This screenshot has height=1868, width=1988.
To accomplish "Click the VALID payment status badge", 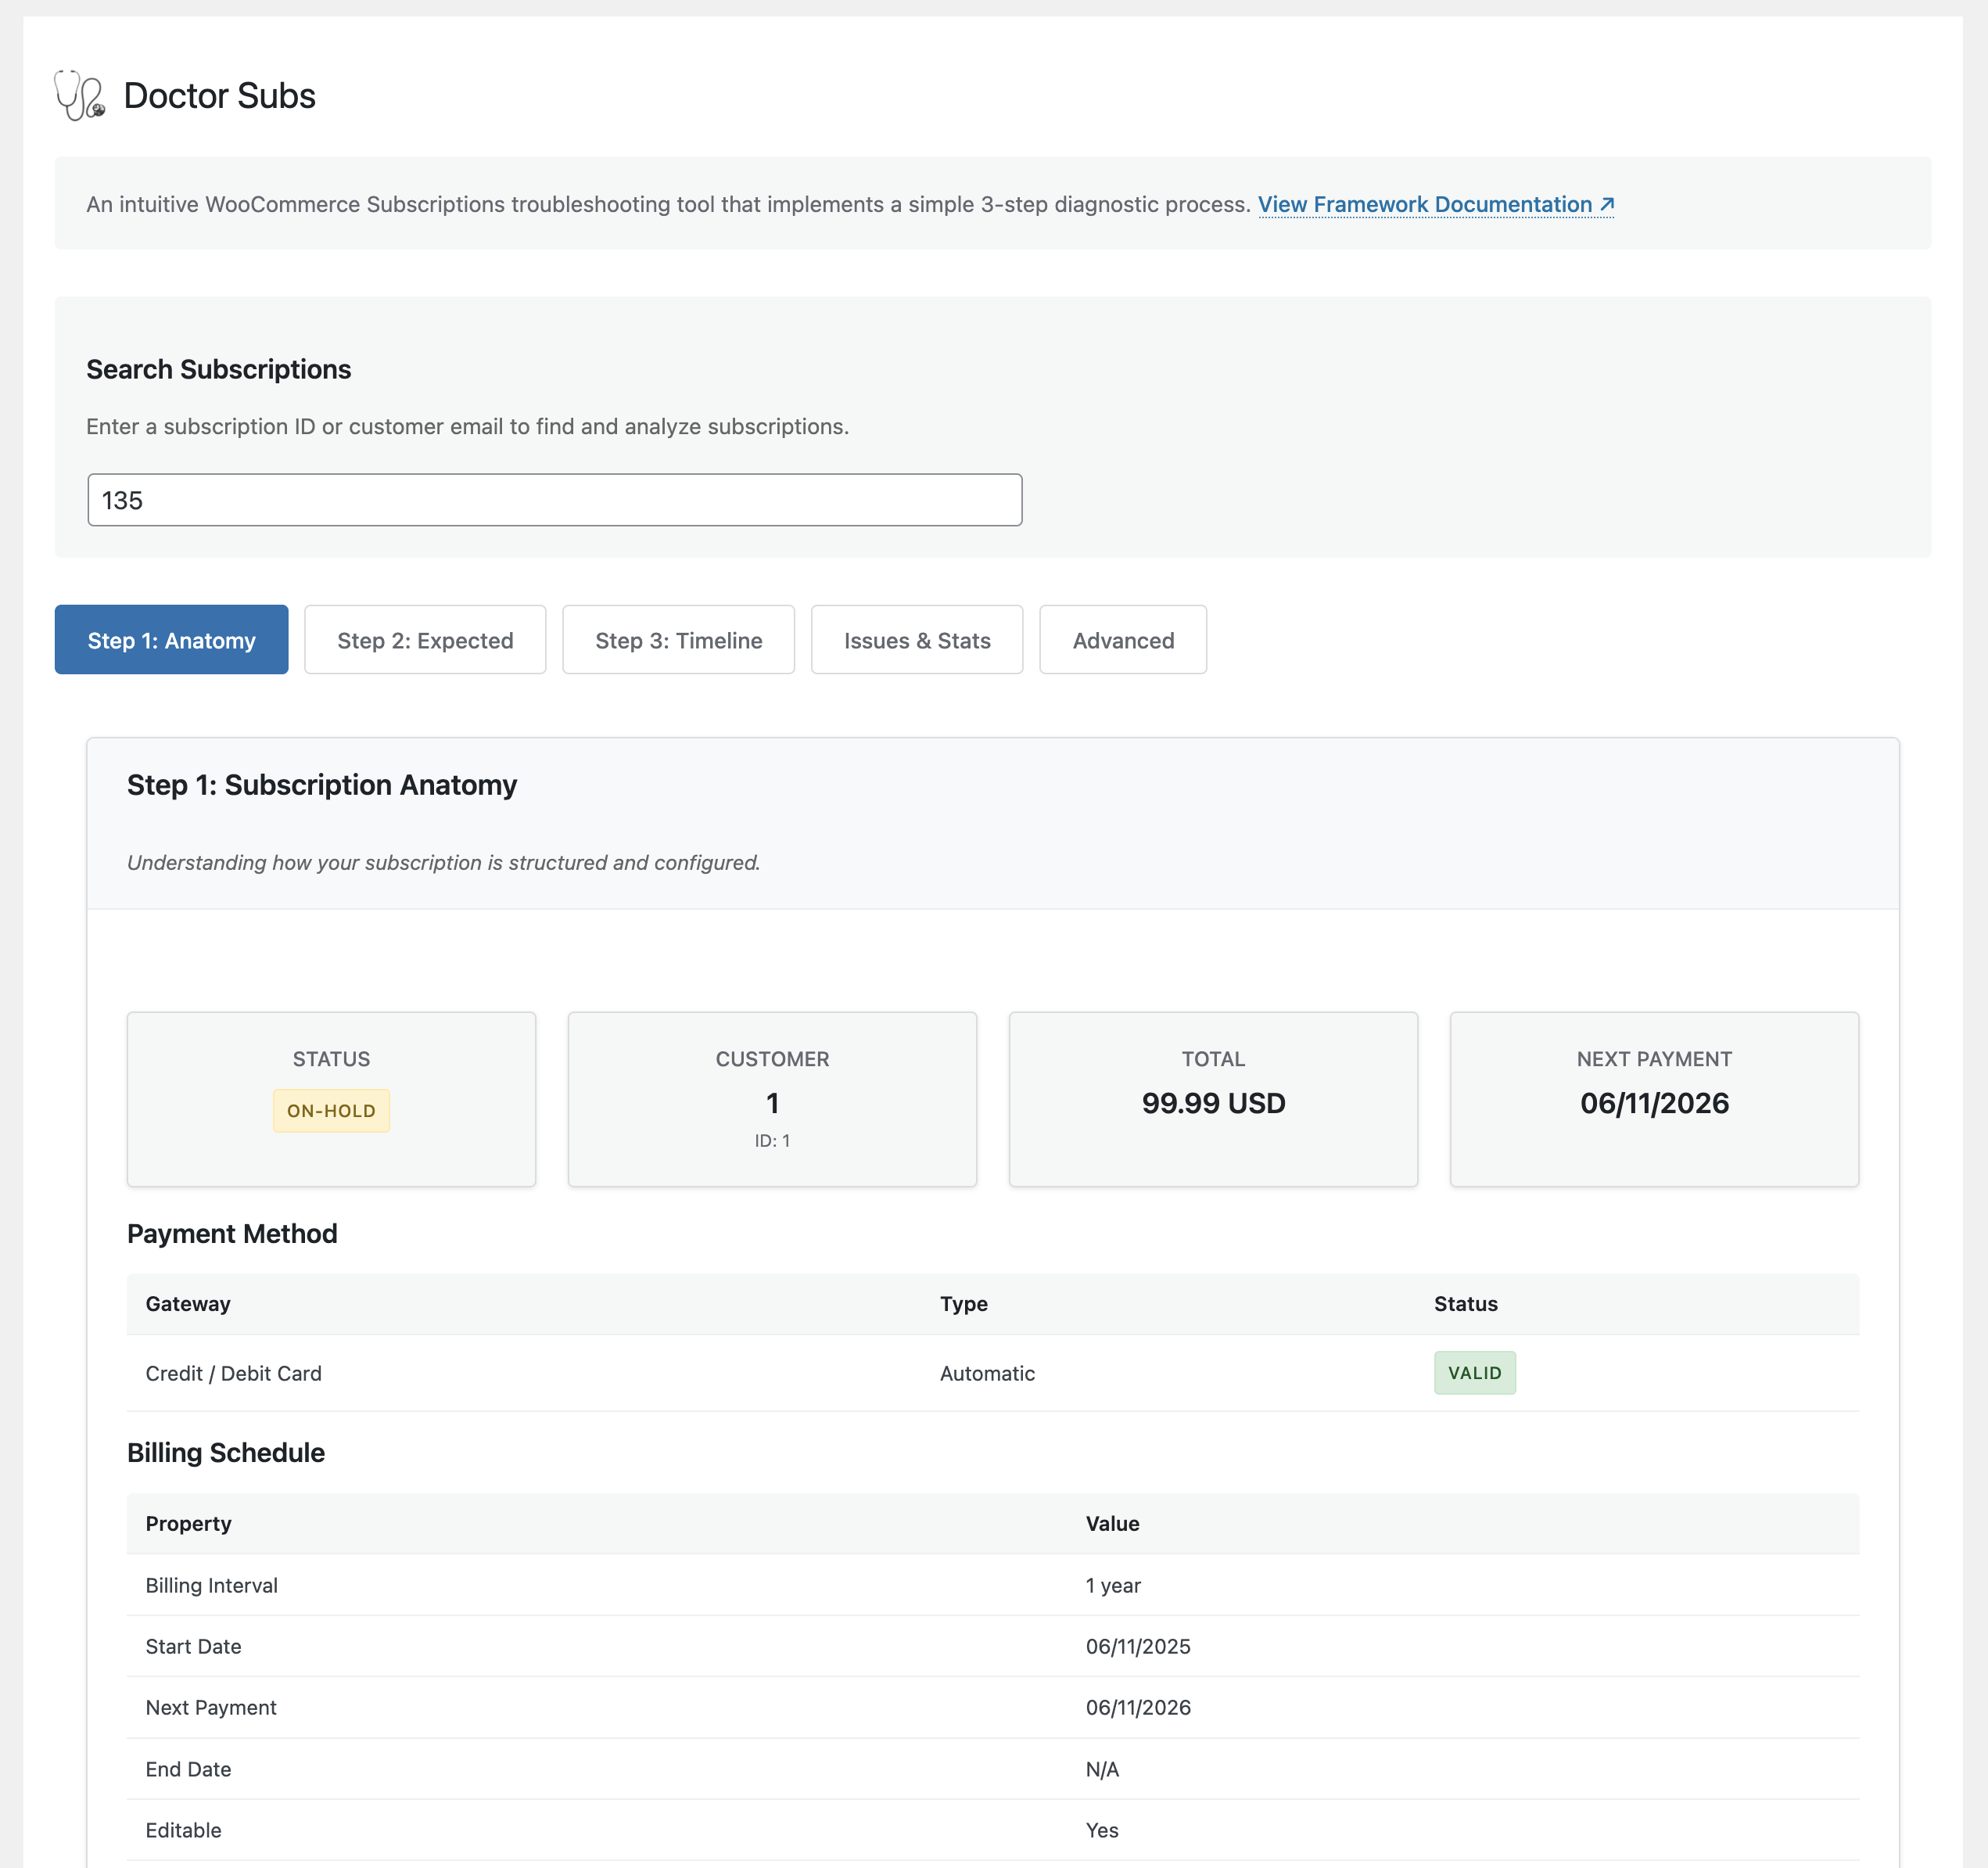I will pos(1474,1373).
